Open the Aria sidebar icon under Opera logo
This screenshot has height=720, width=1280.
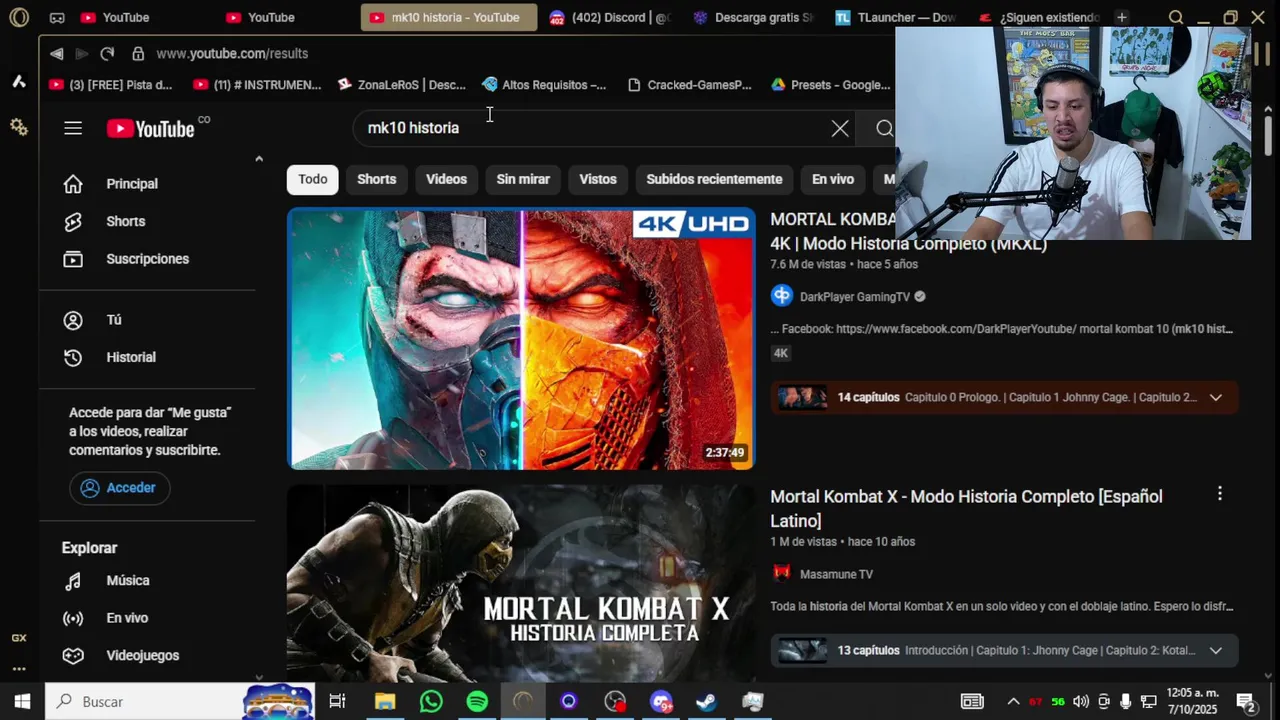(x=19, y=81)
